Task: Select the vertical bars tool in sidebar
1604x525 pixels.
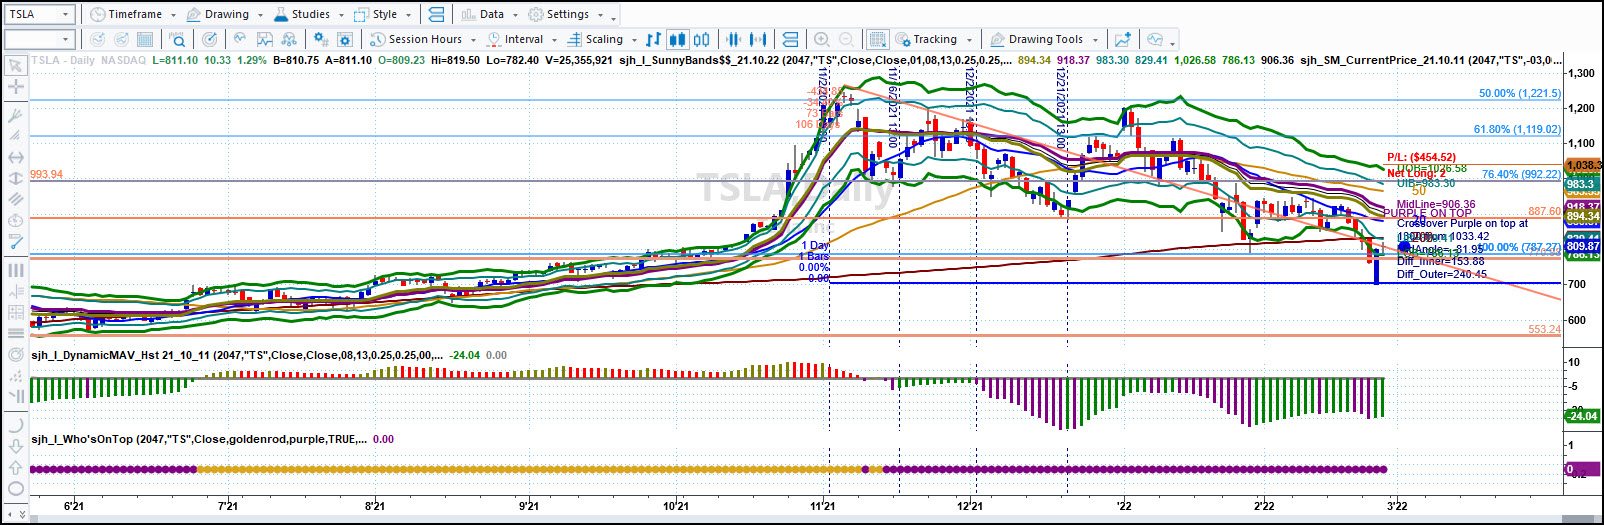Action: coord(15,270)
